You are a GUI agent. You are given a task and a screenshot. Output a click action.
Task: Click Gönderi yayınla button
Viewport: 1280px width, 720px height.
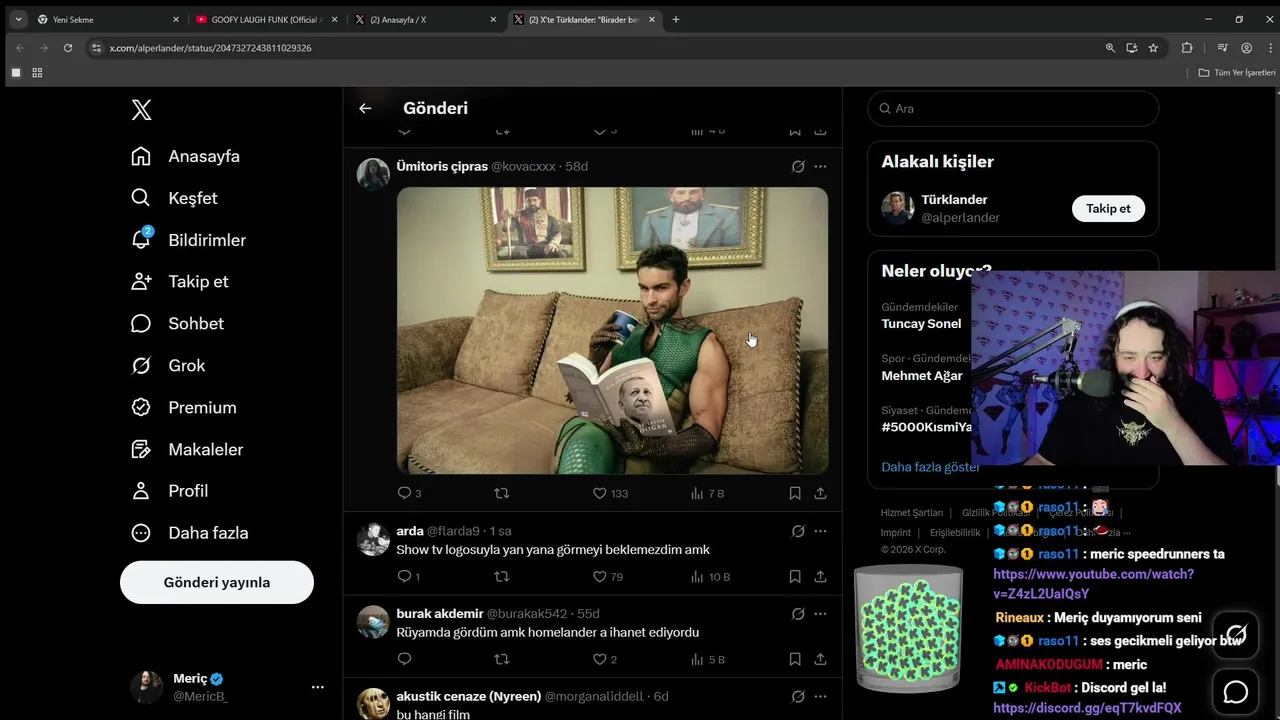(x=217, y=582)
